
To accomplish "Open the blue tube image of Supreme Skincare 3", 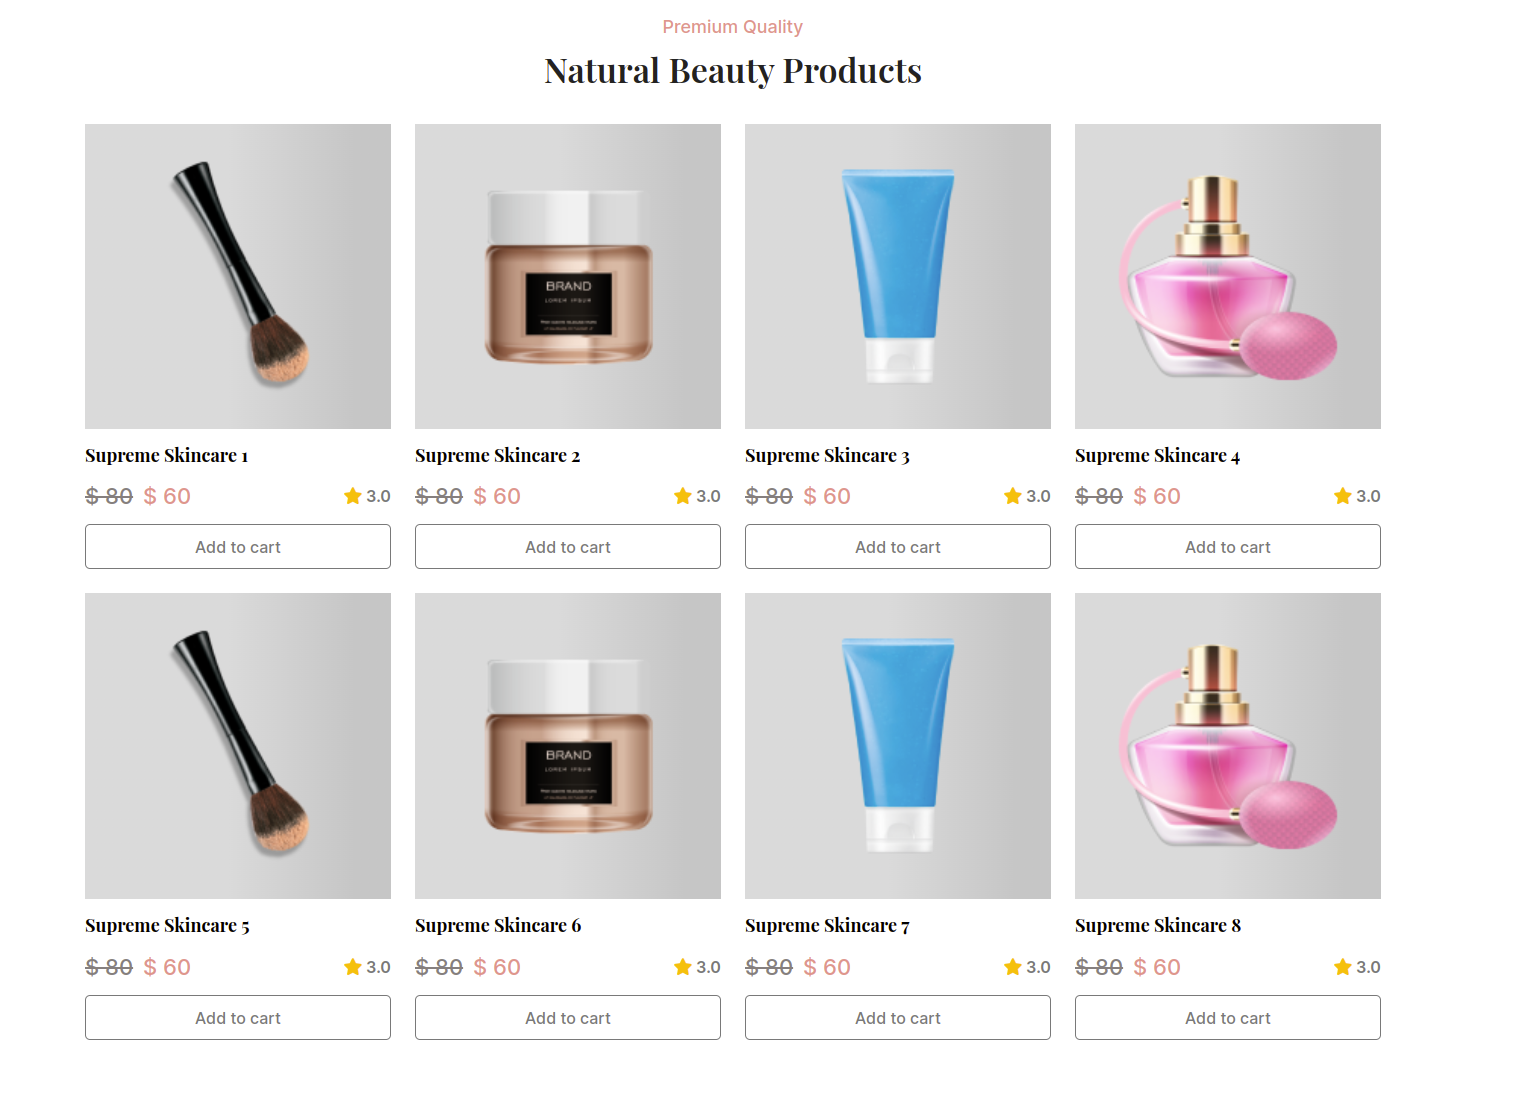I will click(x=898, y=276).
